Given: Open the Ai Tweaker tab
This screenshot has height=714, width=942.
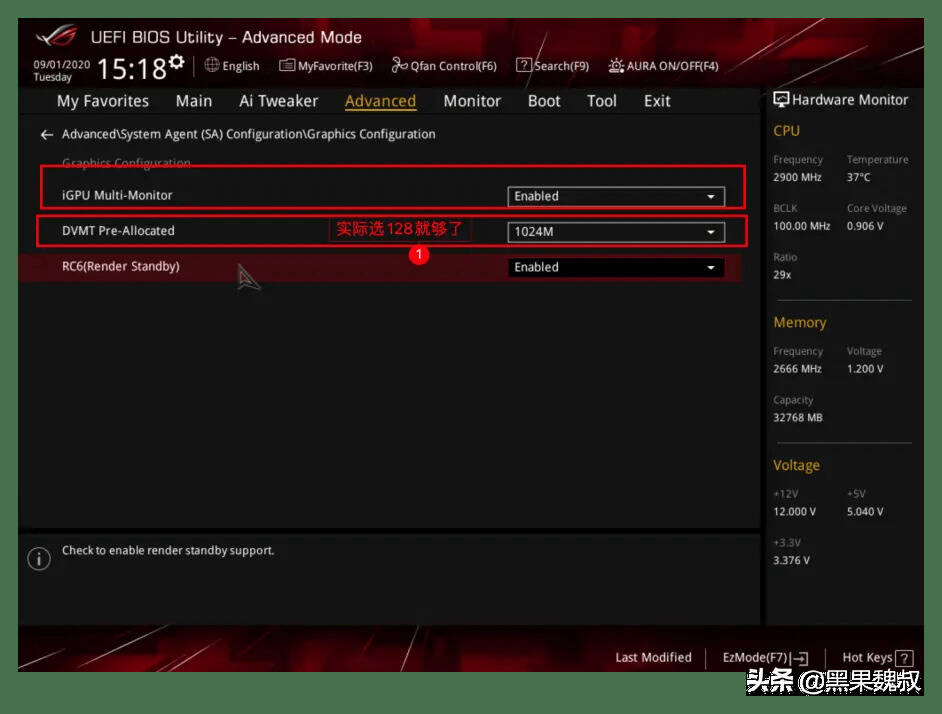Looking at the screenshot, I should point(279,101).
